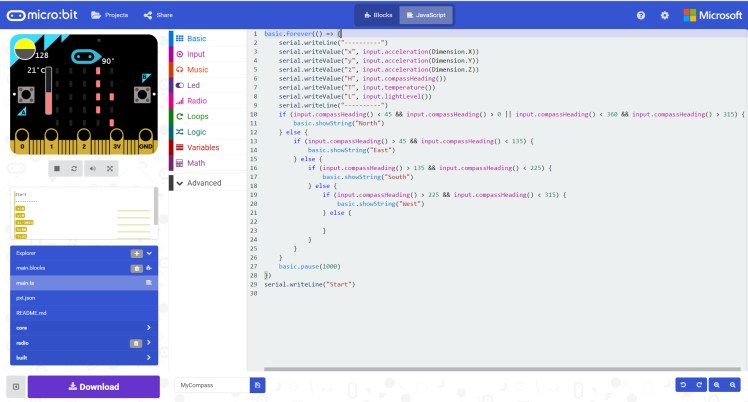Mute the simulator audio
Viewport: 748px width, 402px height.
pyautogui.click(x=93, y=168)
